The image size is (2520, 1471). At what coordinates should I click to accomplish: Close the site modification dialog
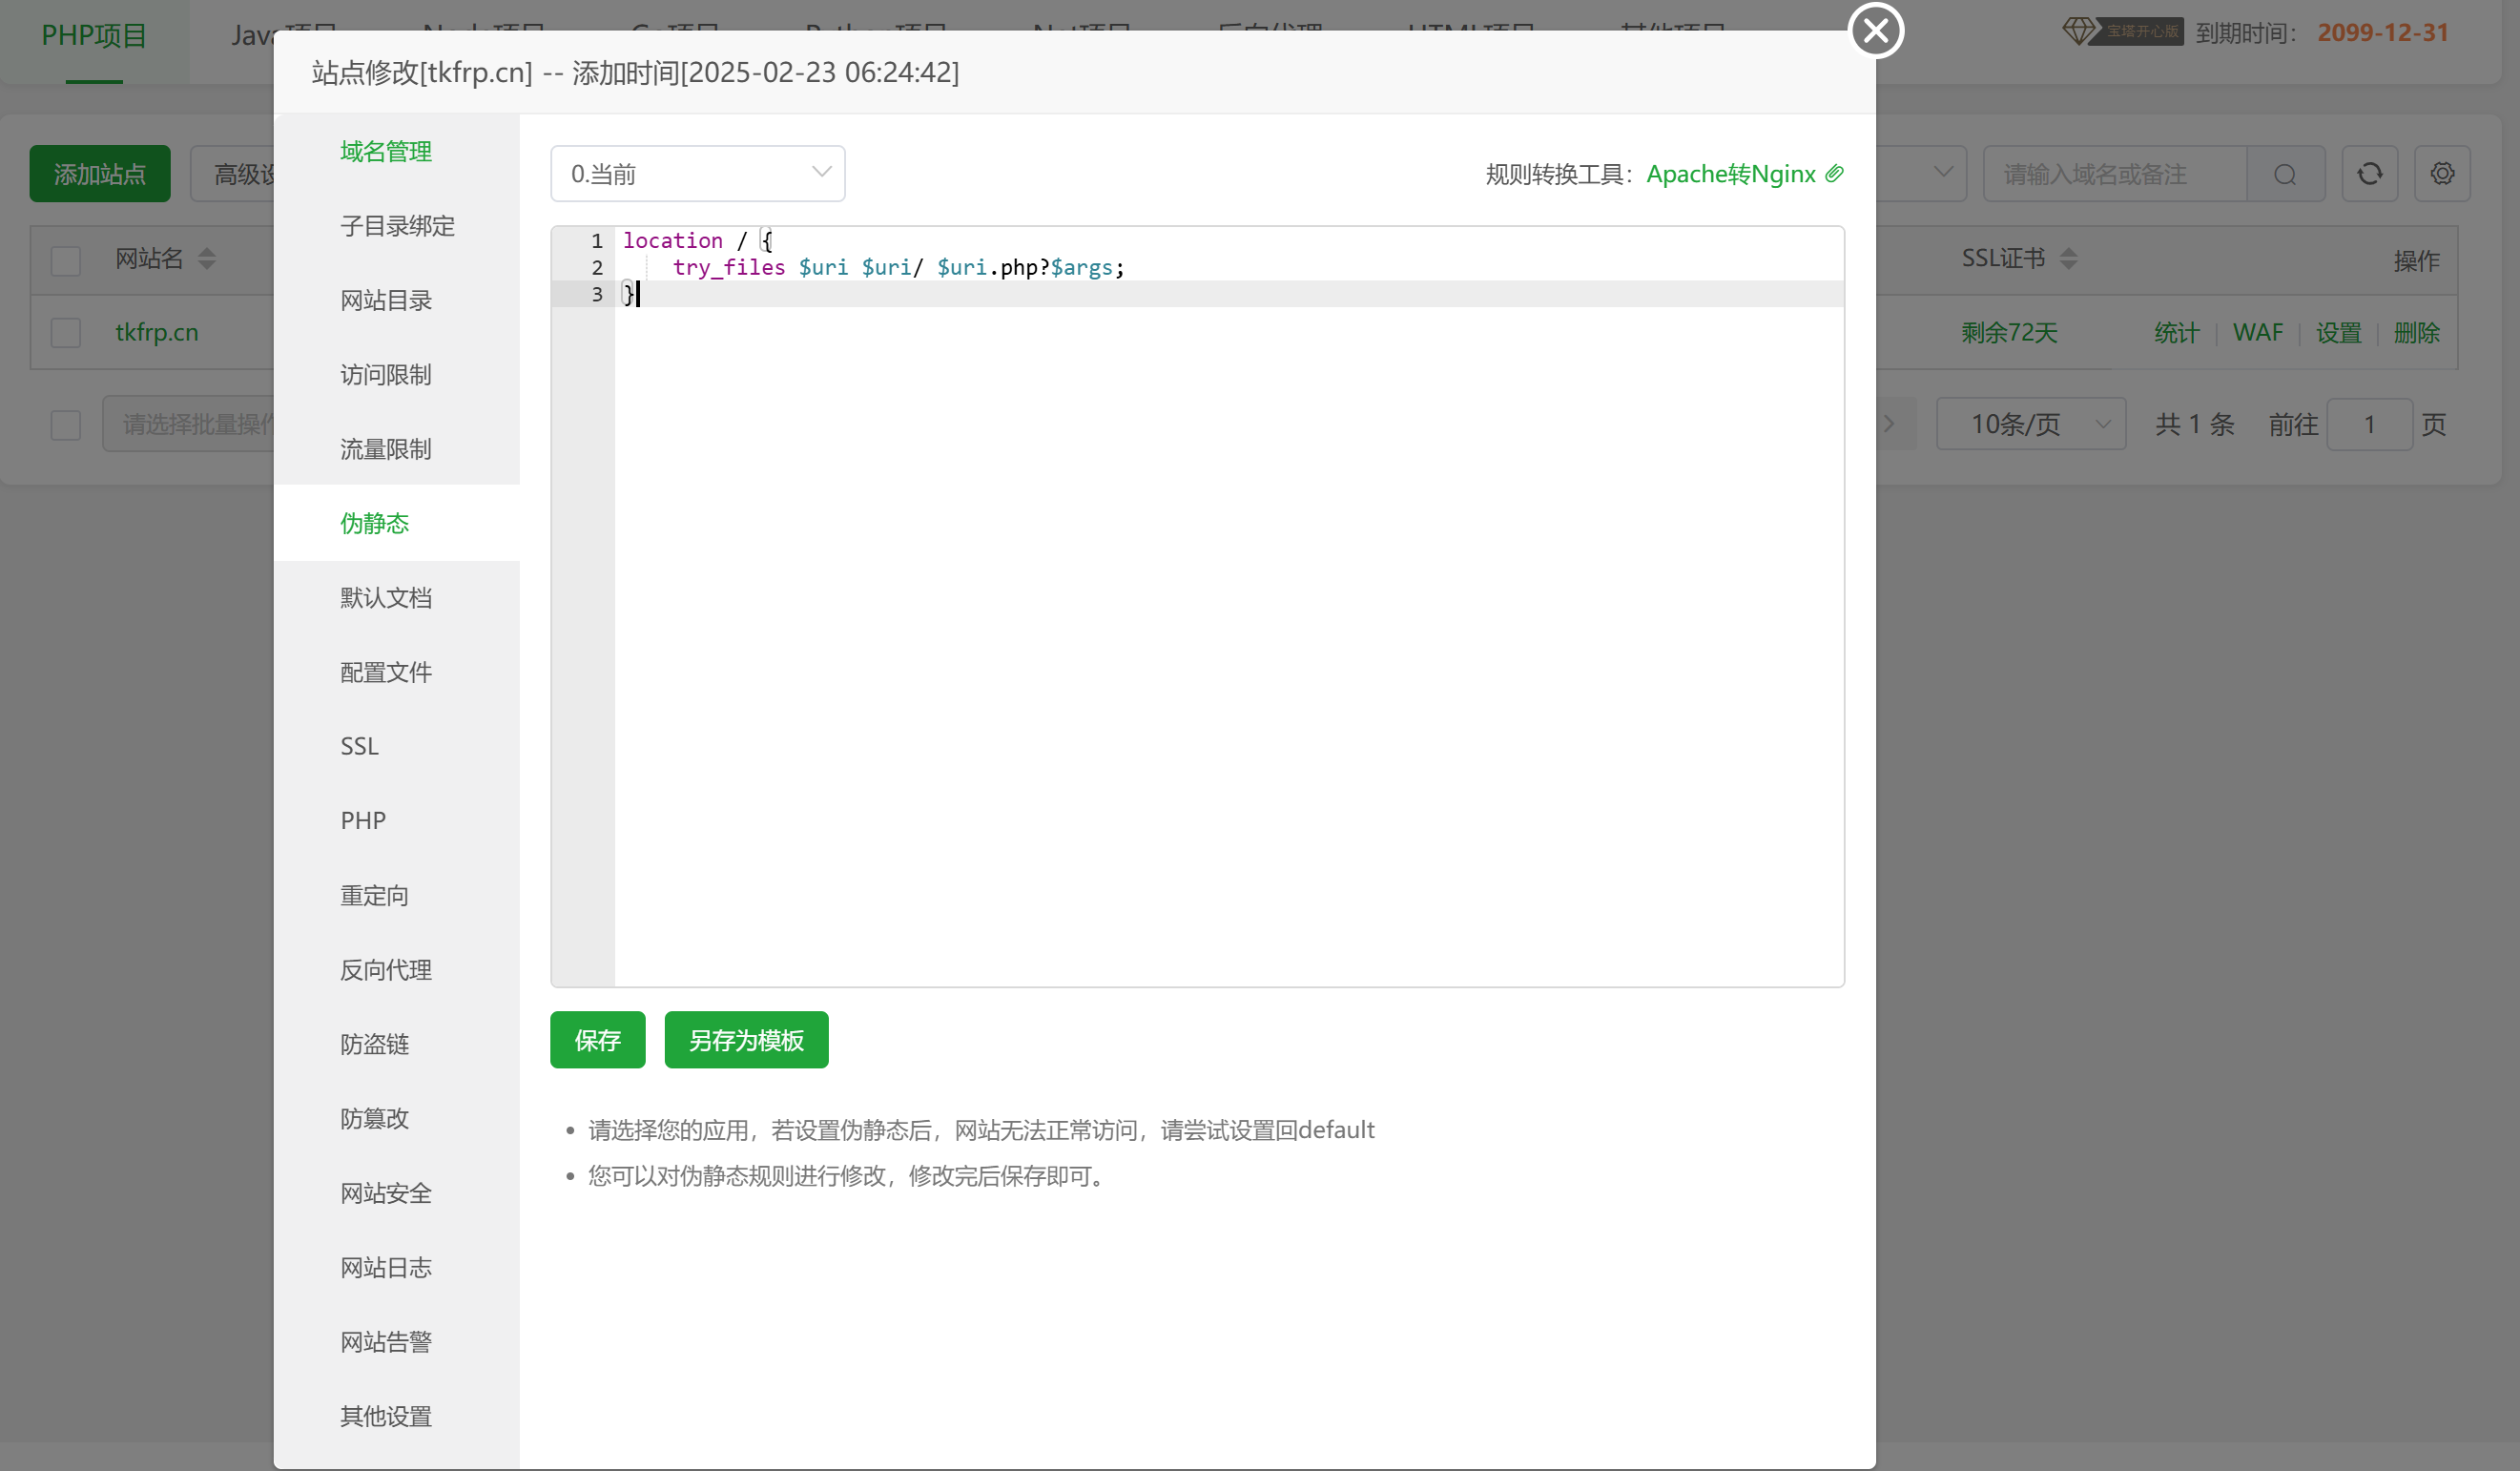tap(1875, 30)
